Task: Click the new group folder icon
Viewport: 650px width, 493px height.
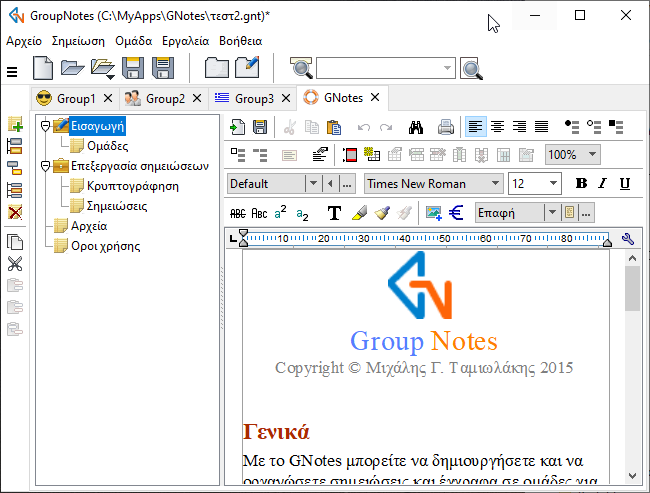Action: [x=217, y=68]
